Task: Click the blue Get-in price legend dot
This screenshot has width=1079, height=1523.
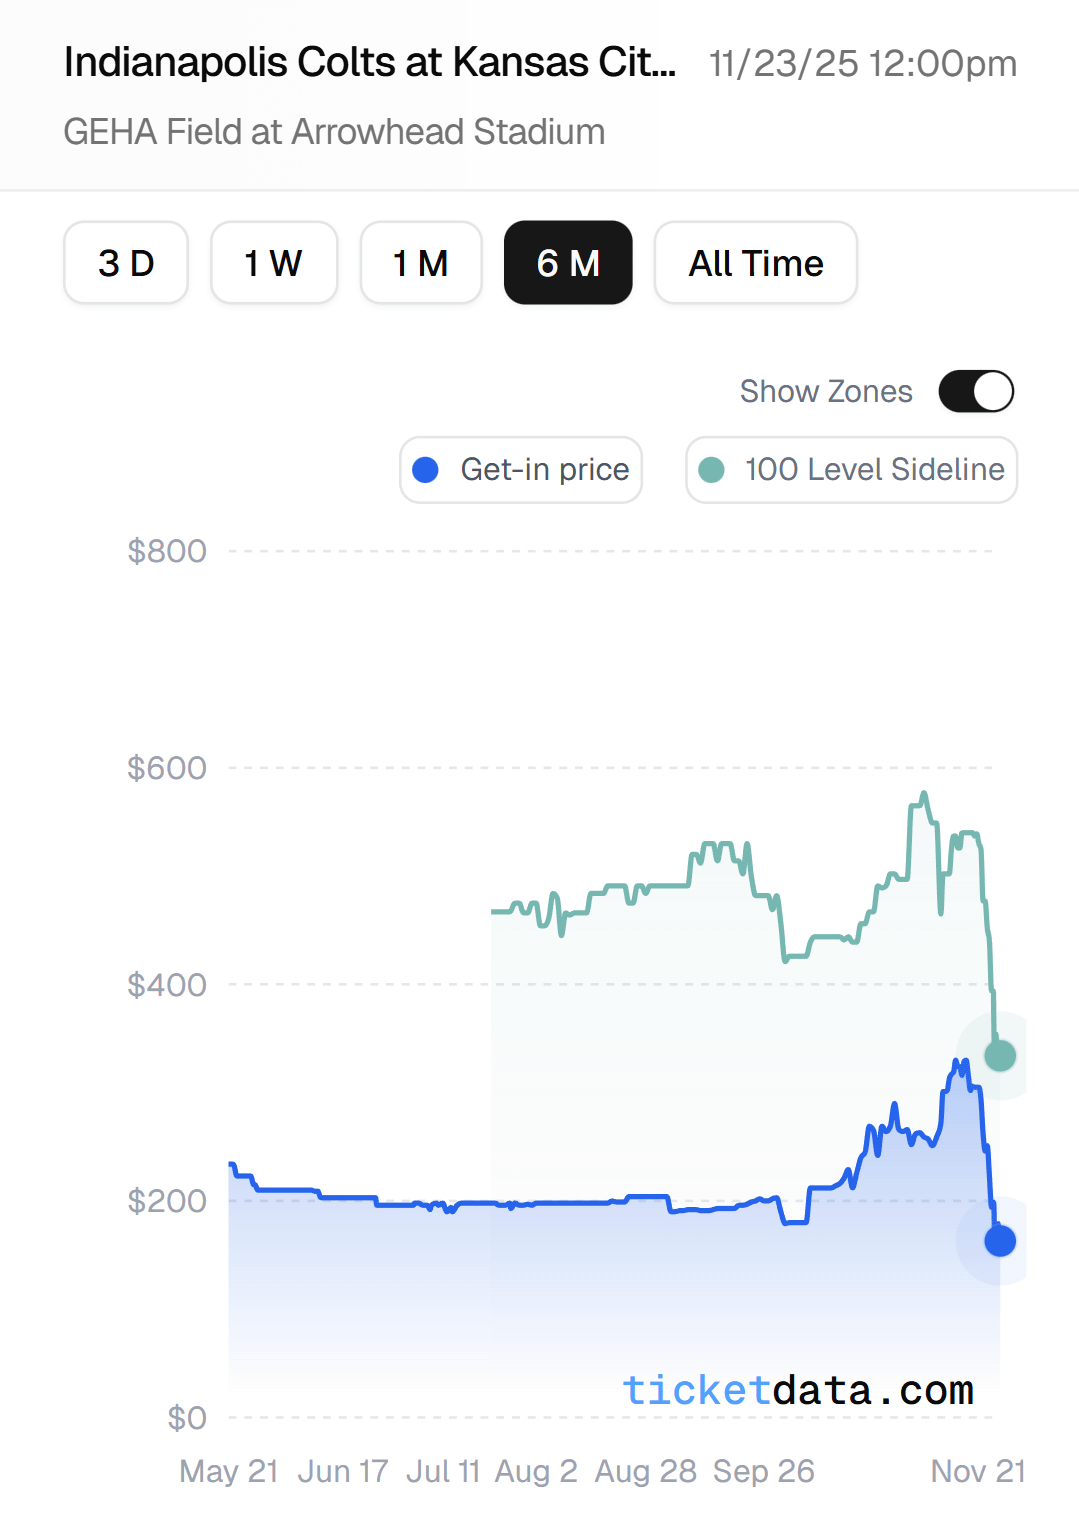Action: point(426,470)
